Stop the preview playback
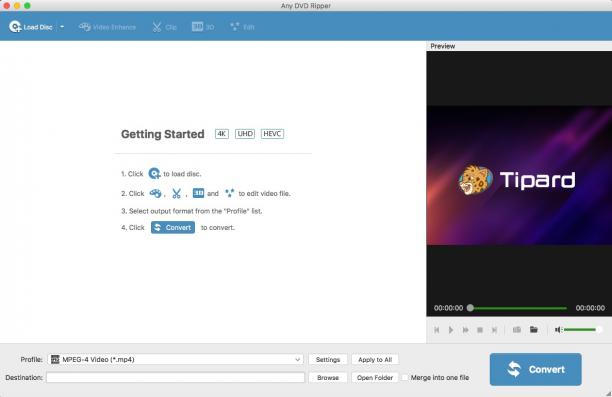 tap(480, 330)
